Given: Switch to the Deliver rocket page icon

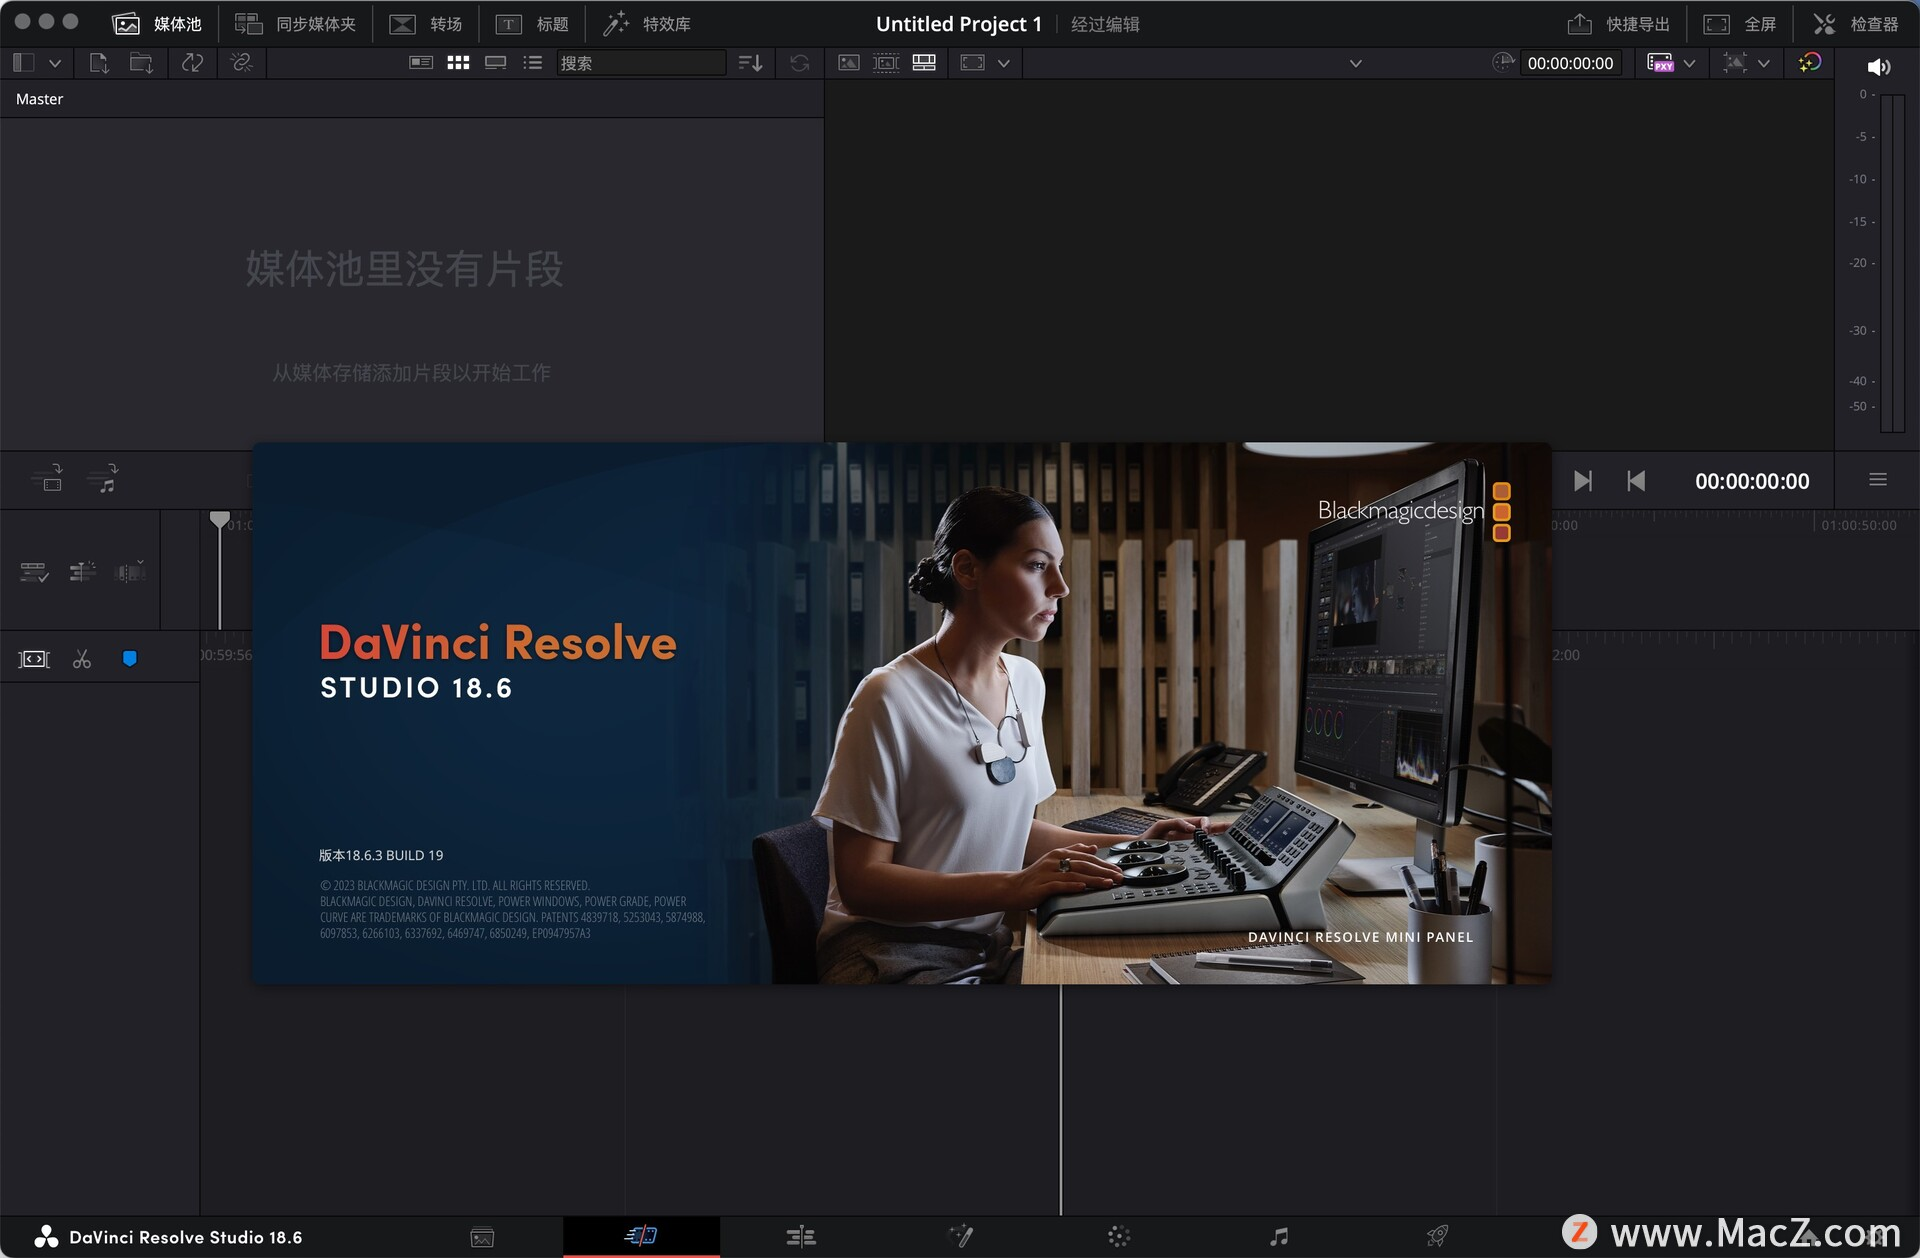Looking at the screenshot, I should pos(1437,1237).
